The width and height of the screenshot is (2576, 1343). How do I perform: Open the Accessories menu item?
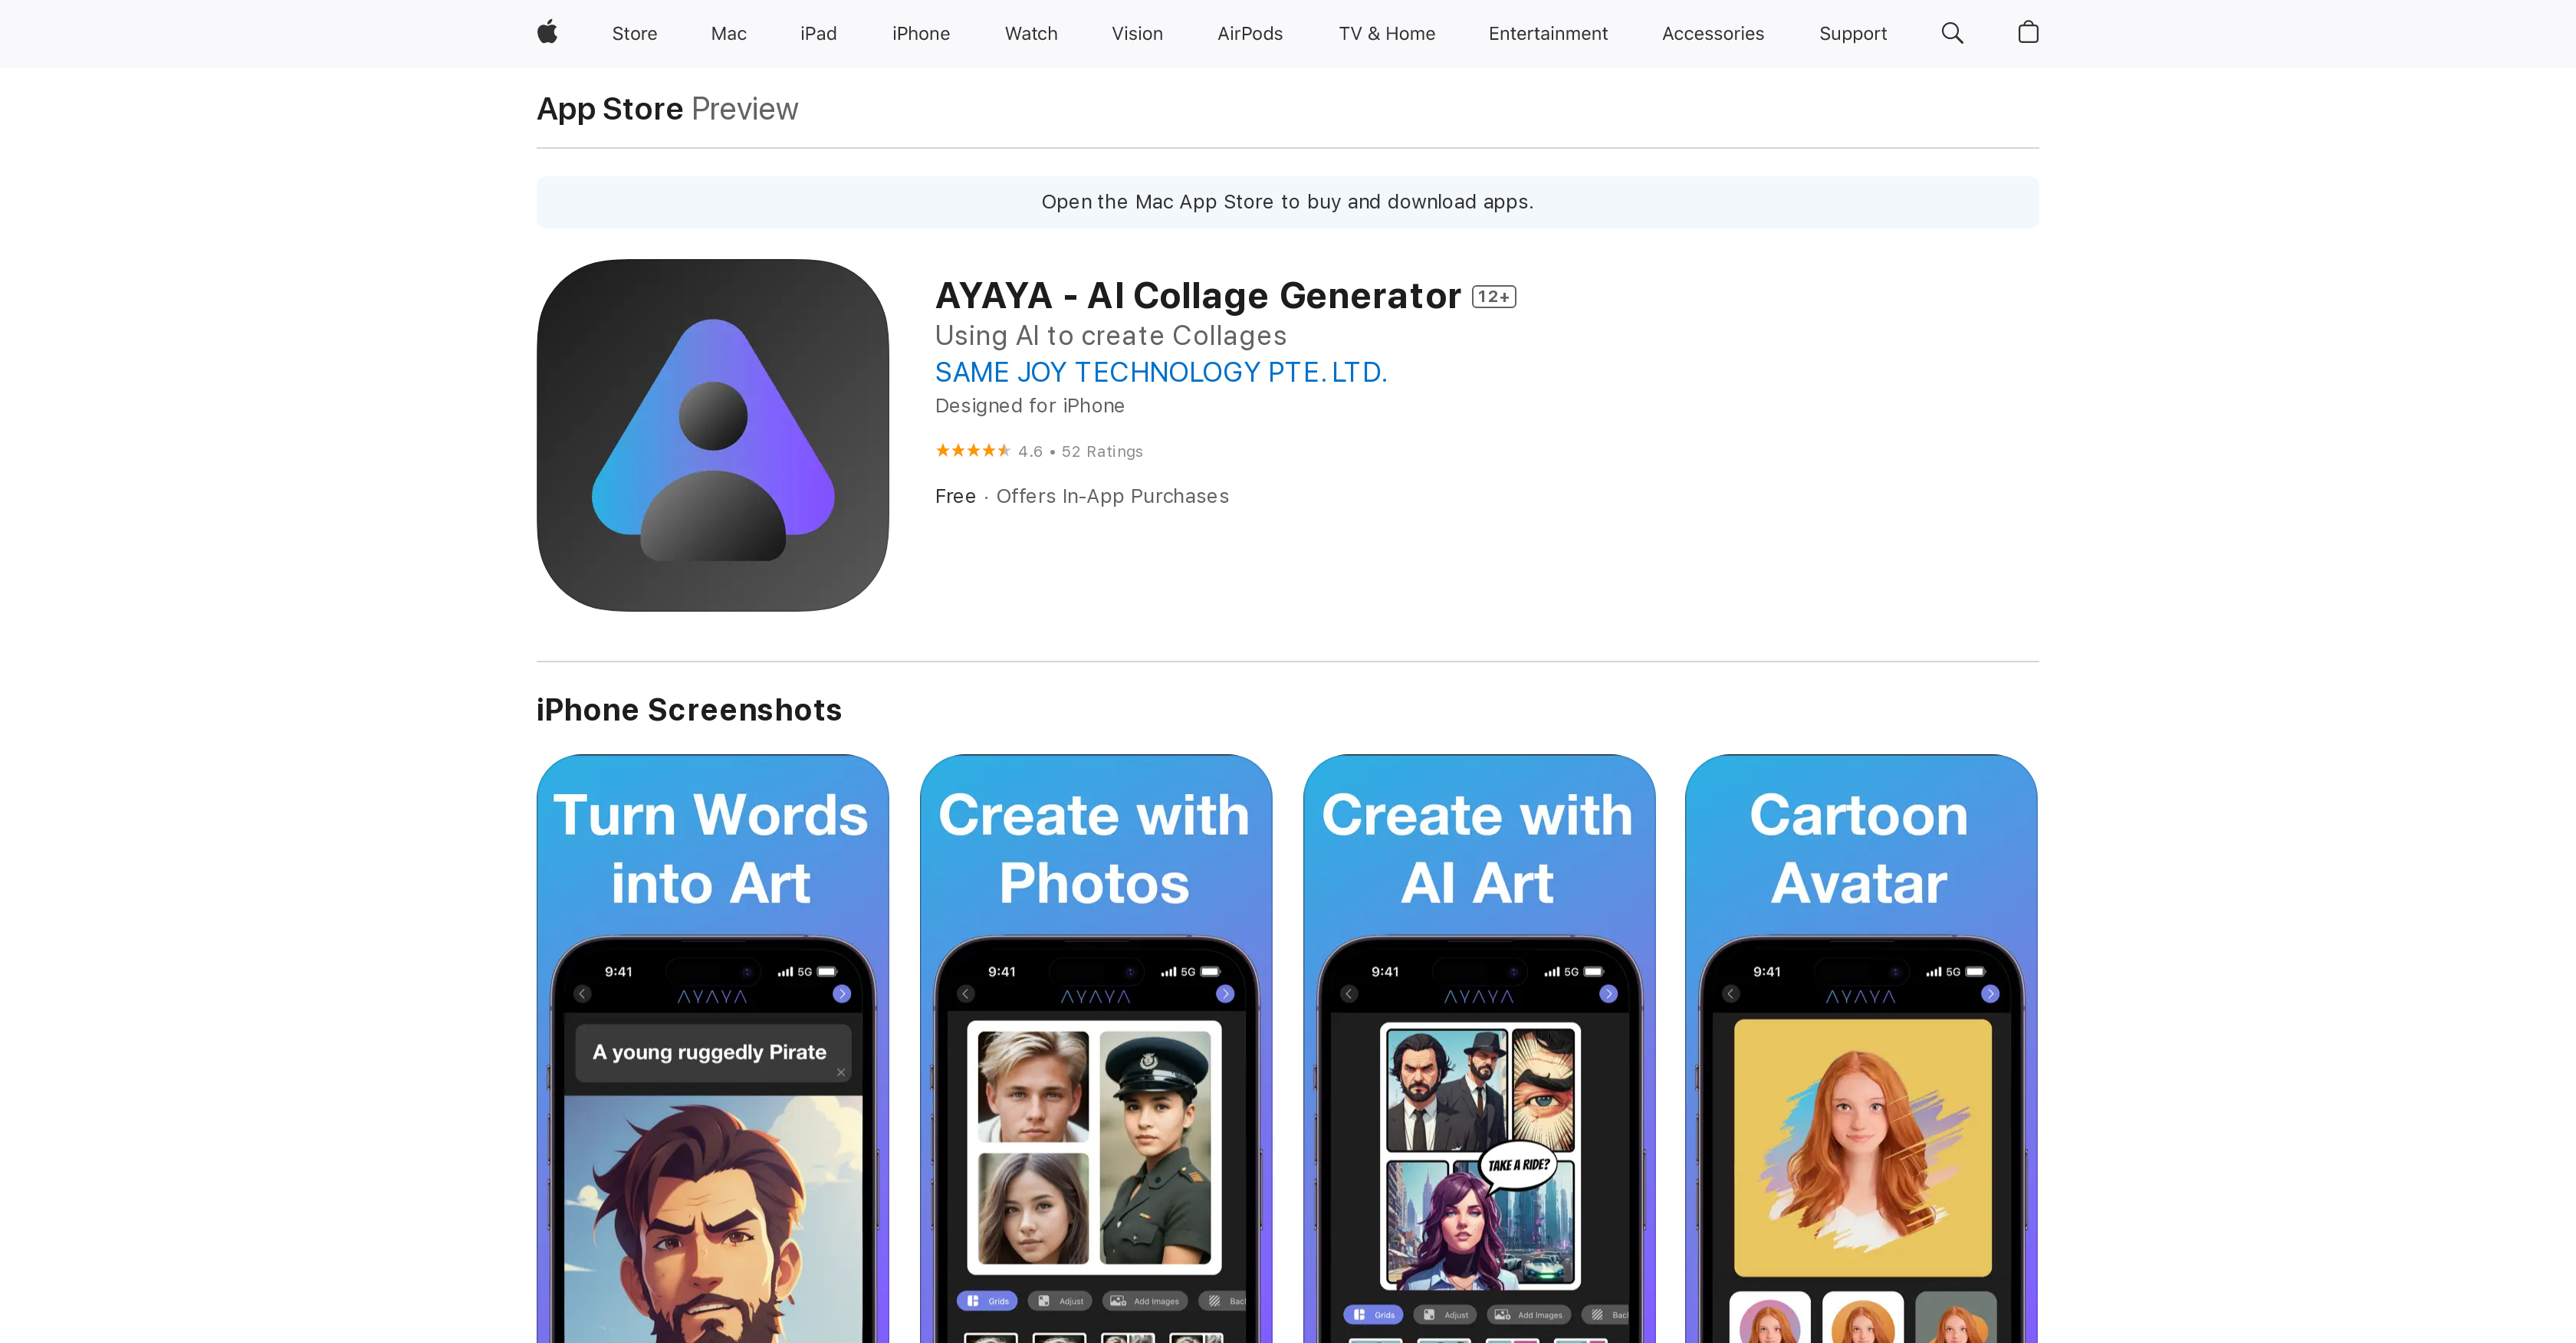(1712, 33)
